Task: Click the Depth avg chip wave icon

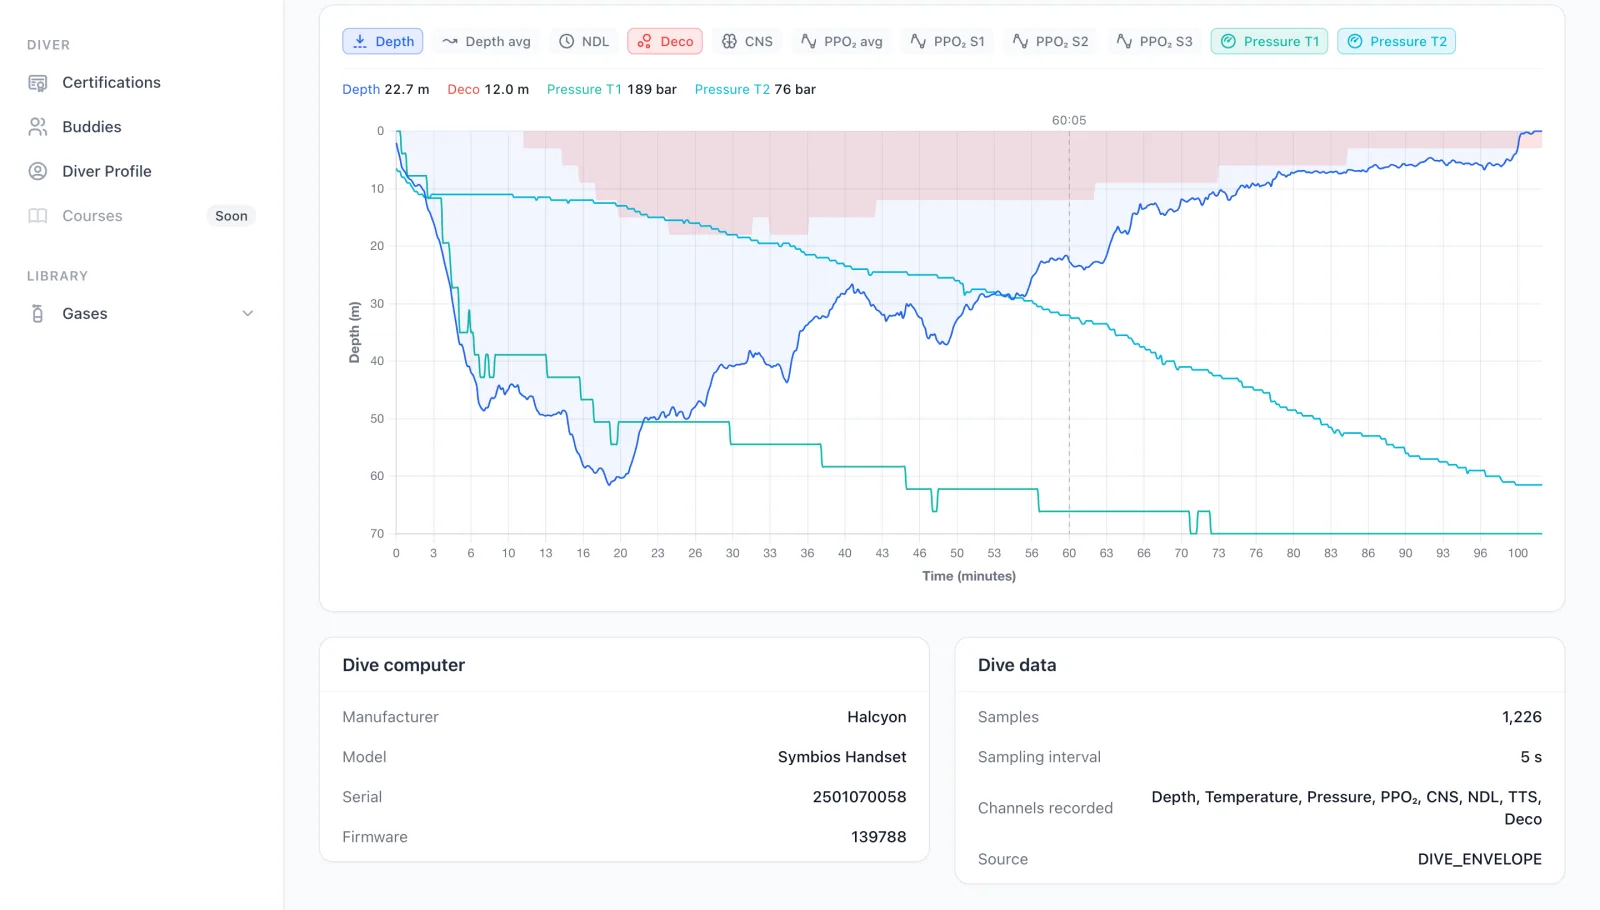Action: click(450, 41)
